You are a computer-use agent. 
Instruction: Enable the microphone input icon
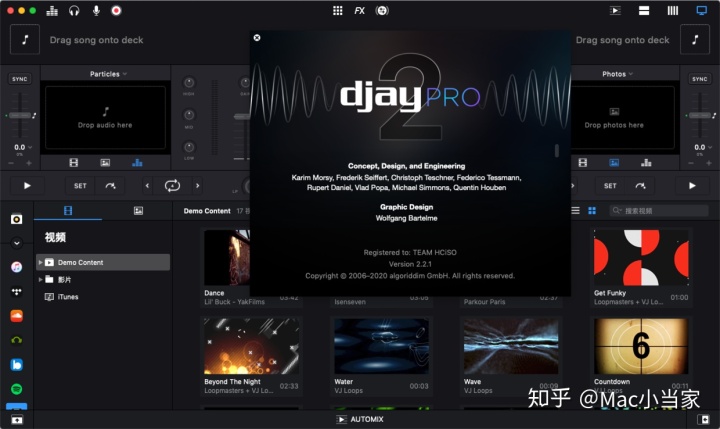tap(96, 11)
